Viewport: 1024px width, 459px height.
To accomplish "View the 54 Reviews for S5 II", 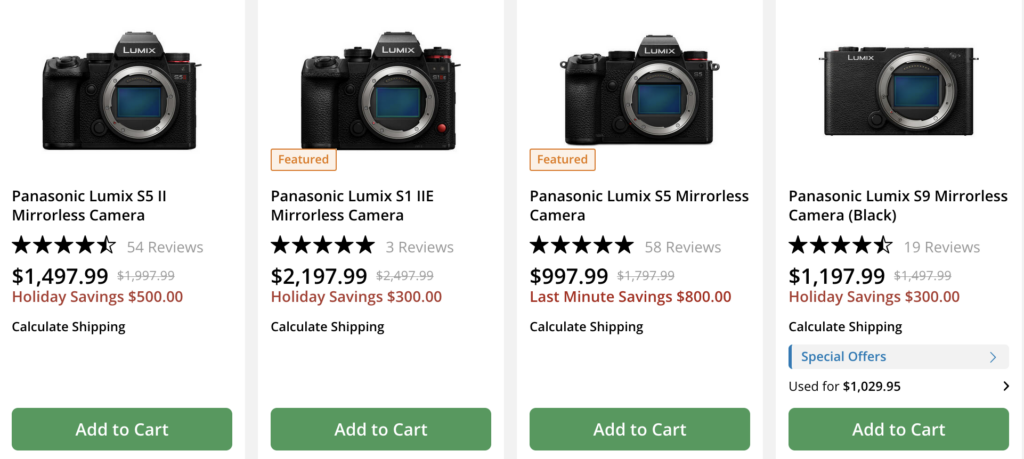I will [165, 247].
